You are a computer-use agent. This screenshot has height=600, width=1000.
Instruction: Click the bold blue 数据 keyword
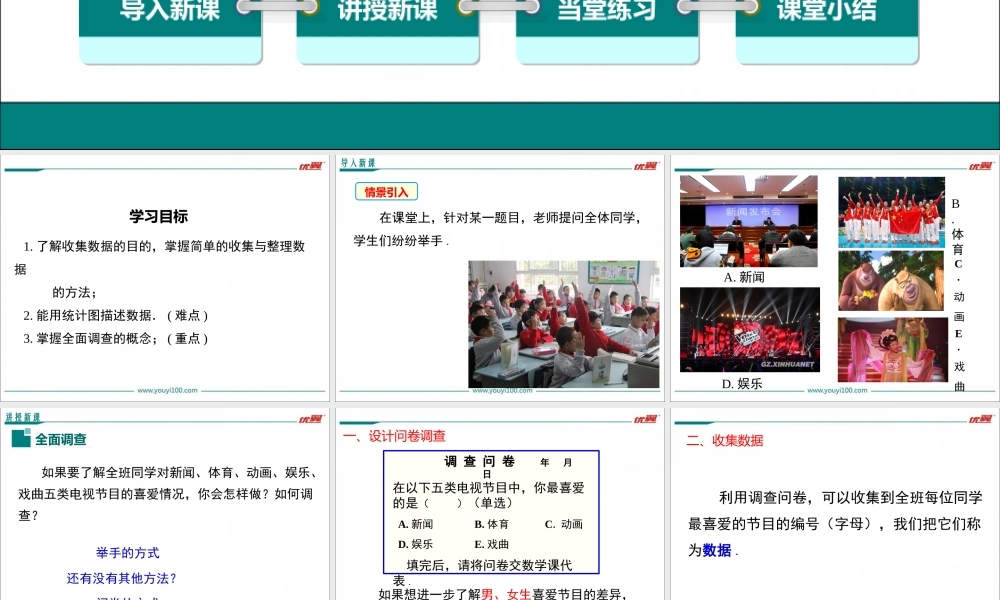coord(716,550)
